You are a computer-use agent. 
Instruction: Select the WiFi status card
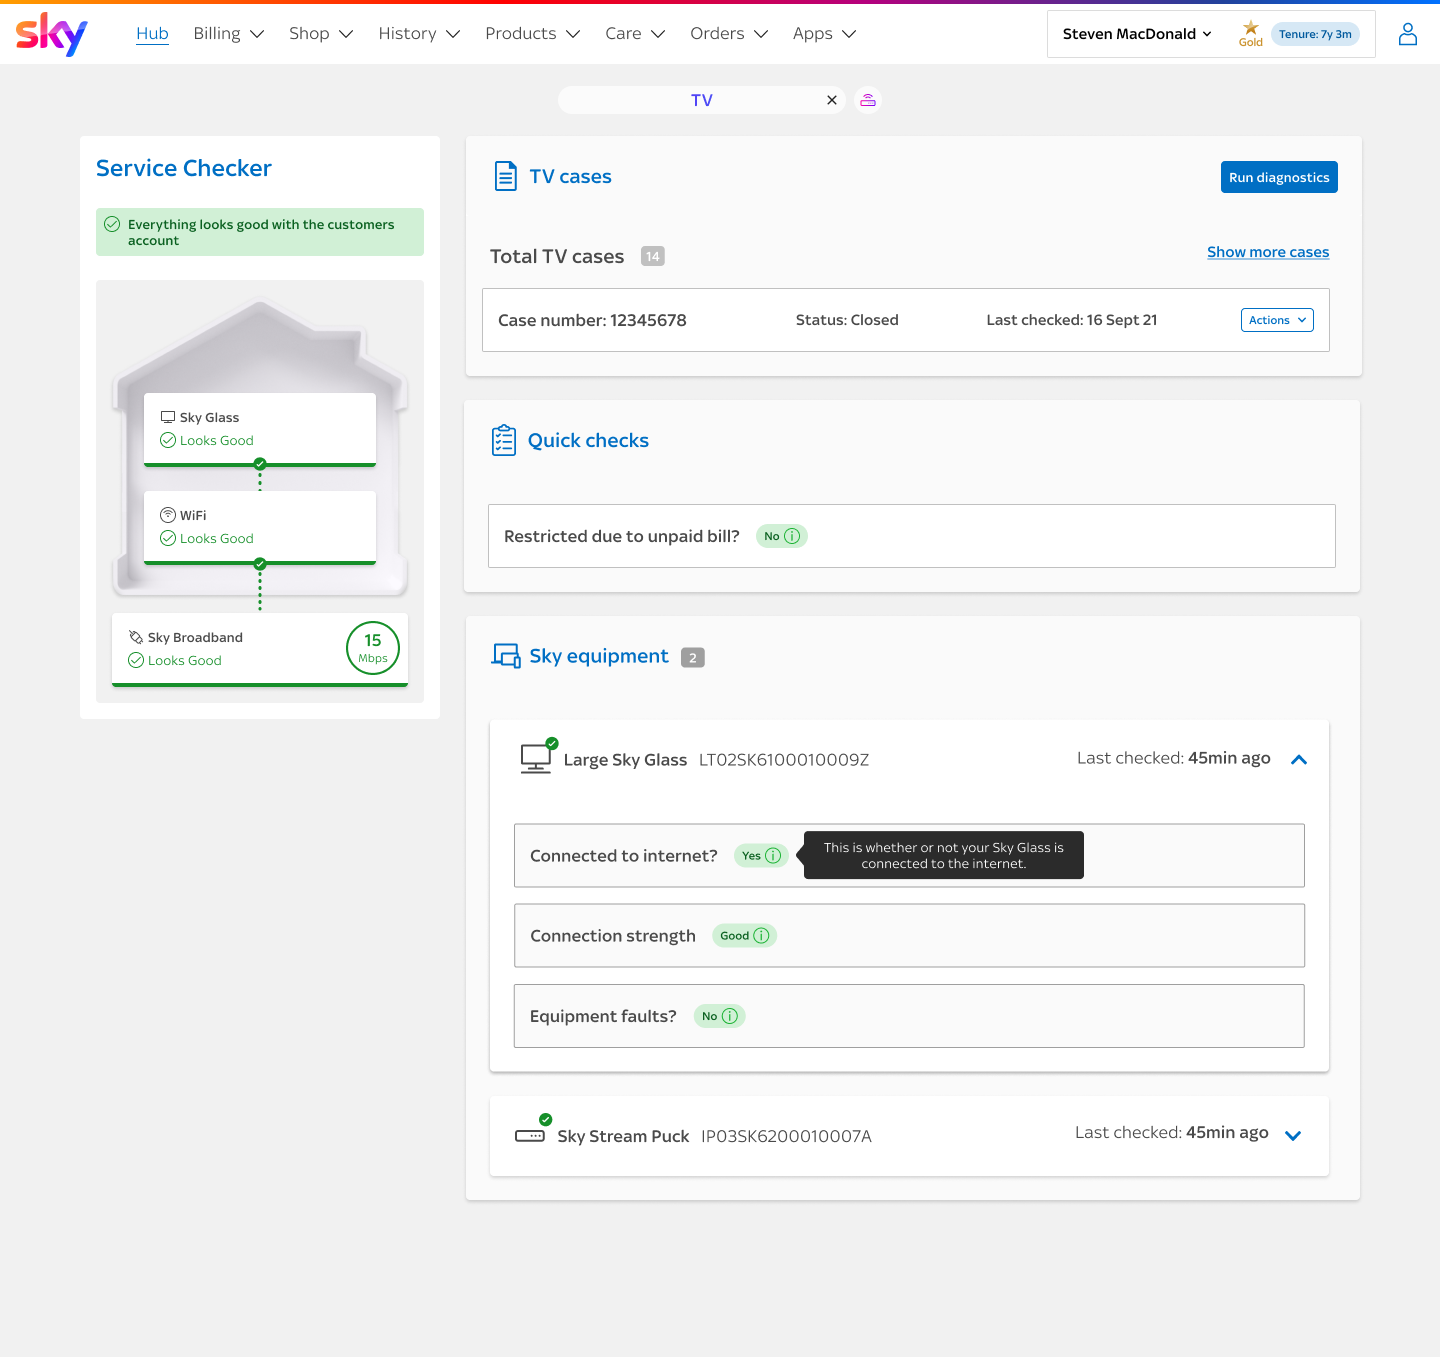tap(260, 528)
